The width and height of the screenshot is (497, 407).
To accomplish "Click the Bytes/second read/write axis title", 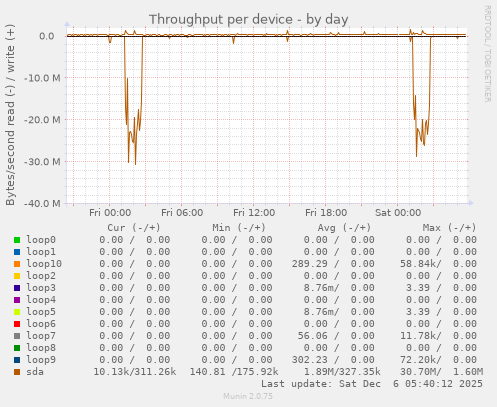I will click(10, 115).
